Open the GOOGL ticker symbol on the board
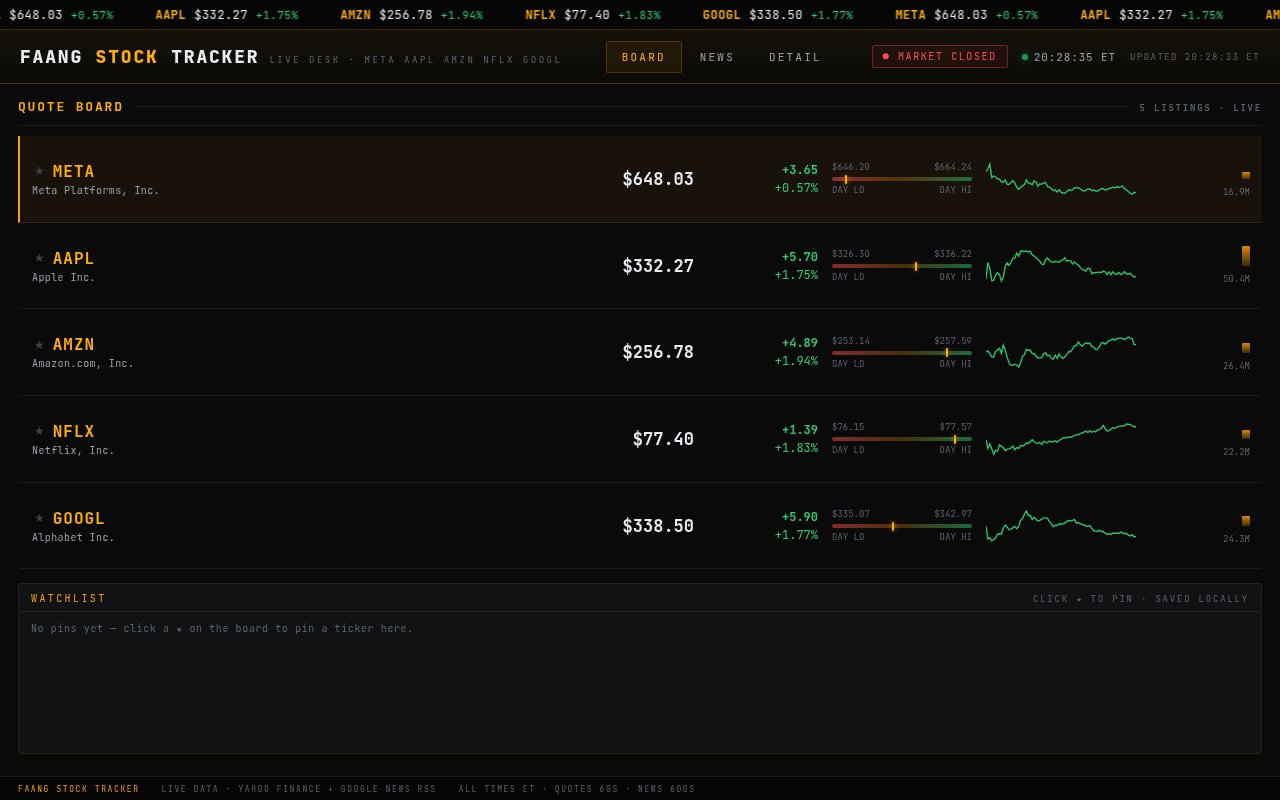The image size is (1280, 800). coord(79,519)
